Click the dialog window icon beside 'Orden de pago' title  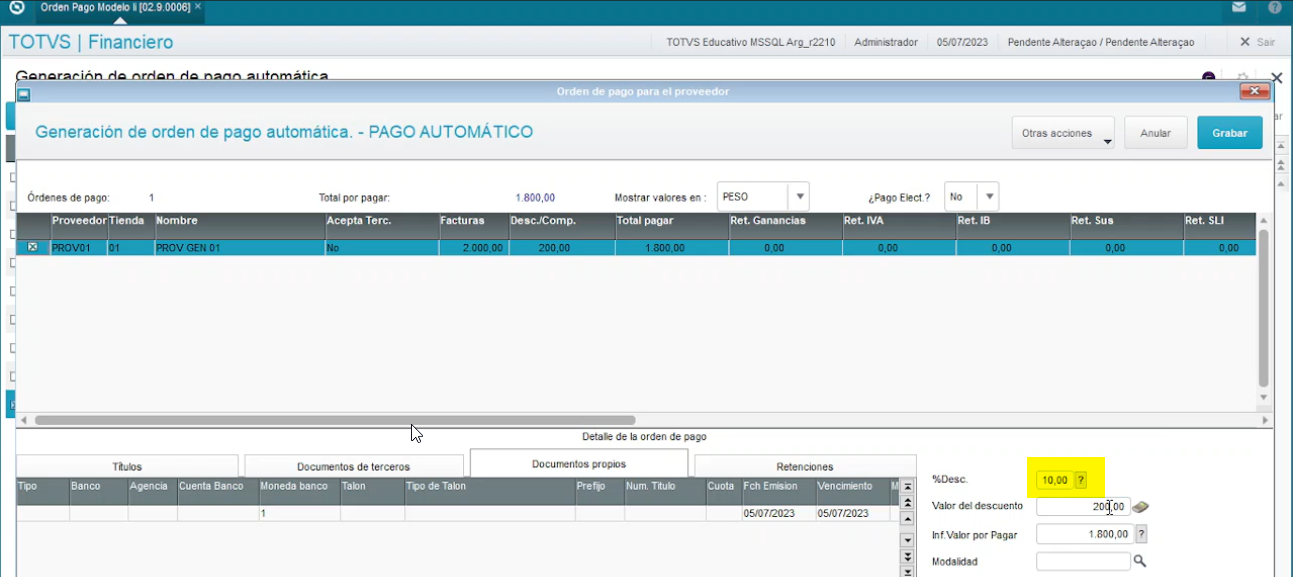click(x=24, y=93)
